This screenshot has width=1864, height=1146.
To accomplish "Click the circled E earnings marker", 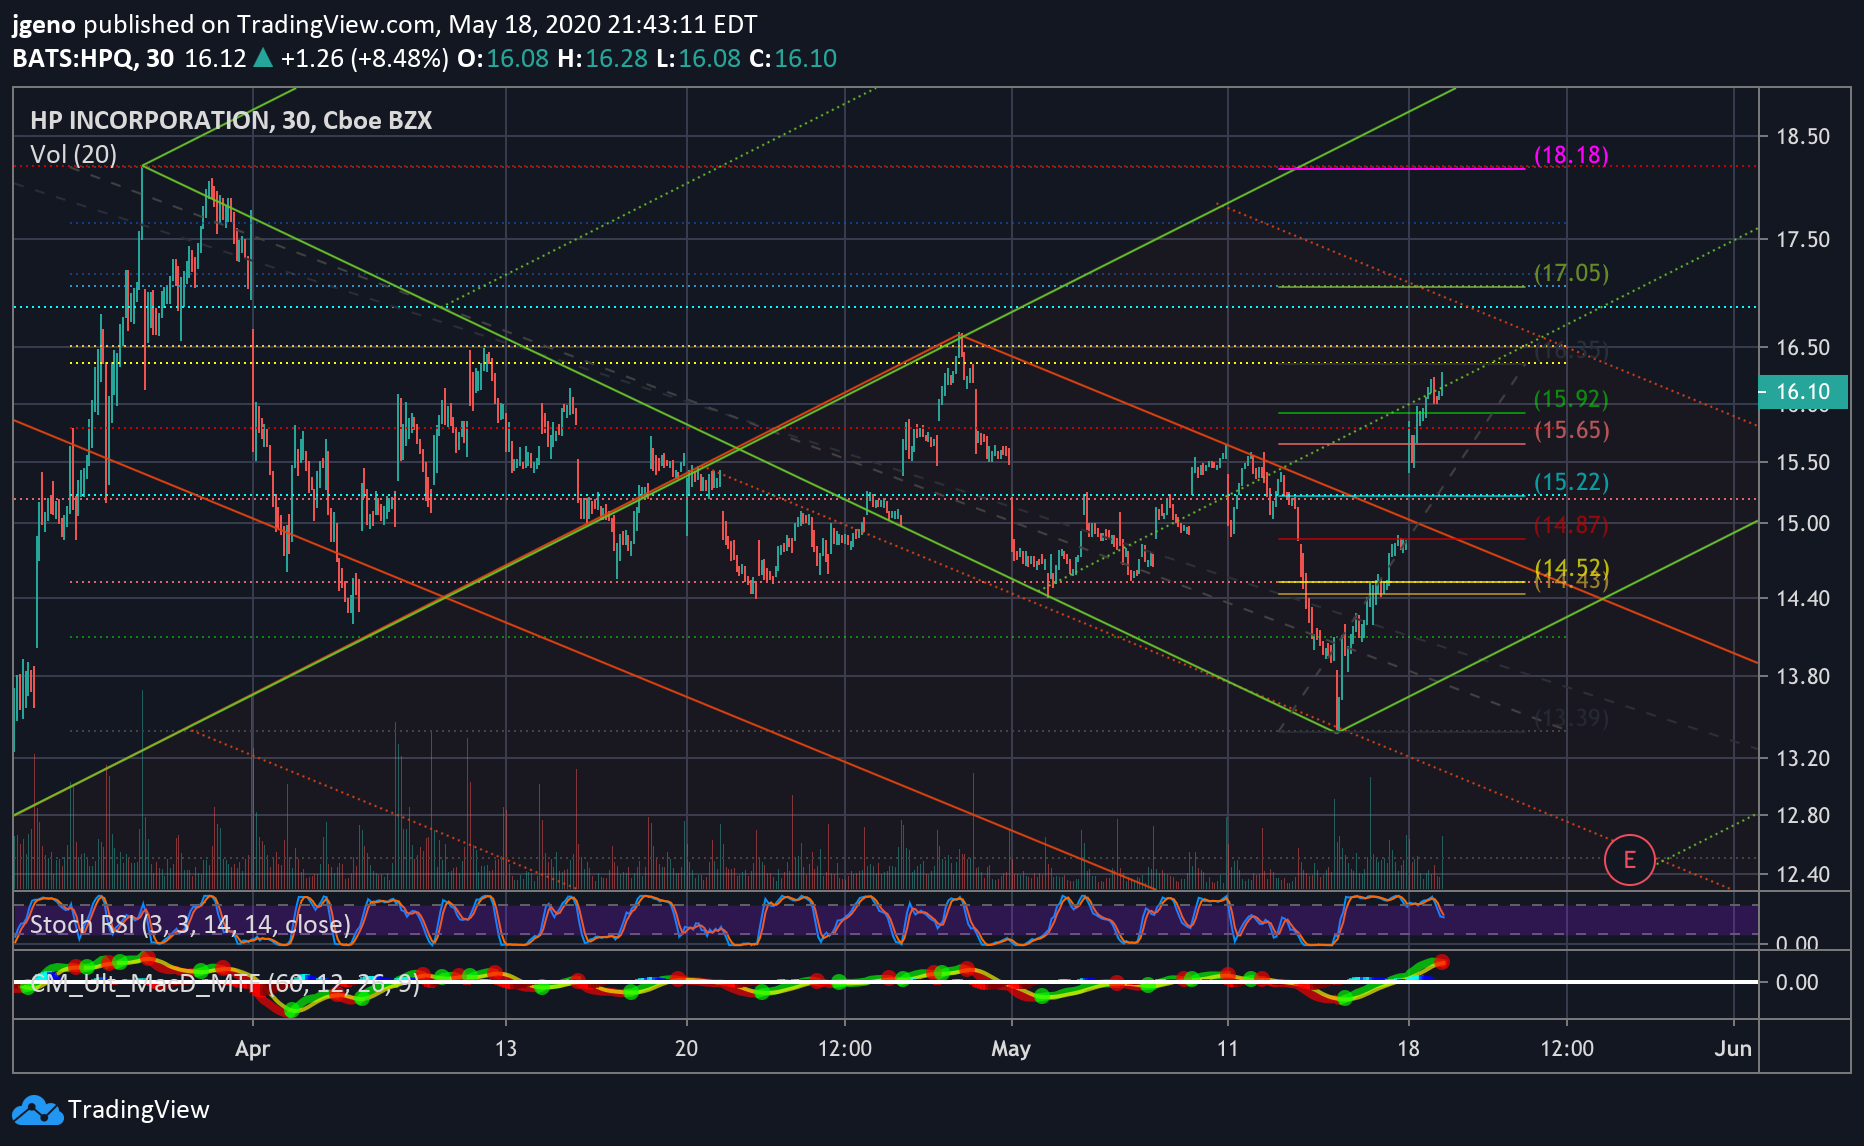I will (1629, 860).
